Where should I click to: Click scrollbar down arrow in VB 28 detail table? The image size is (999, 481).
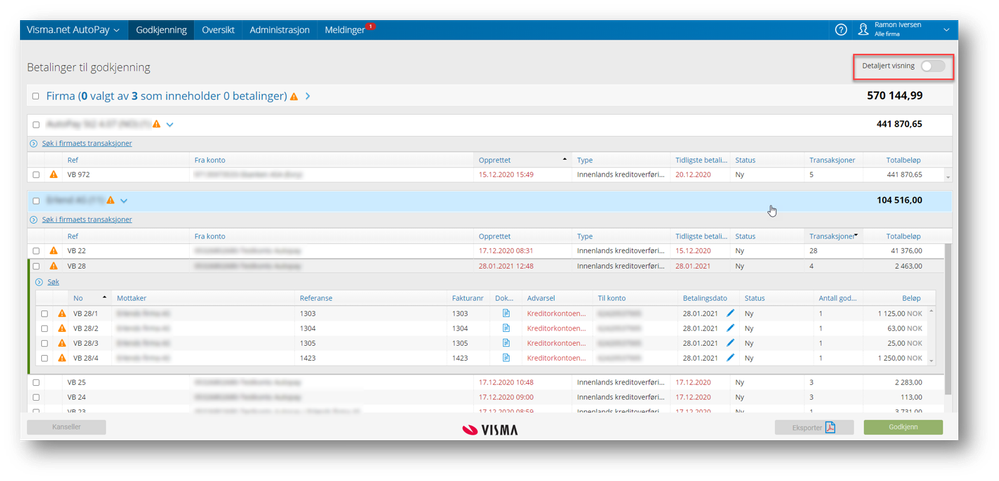click(931, 361)
